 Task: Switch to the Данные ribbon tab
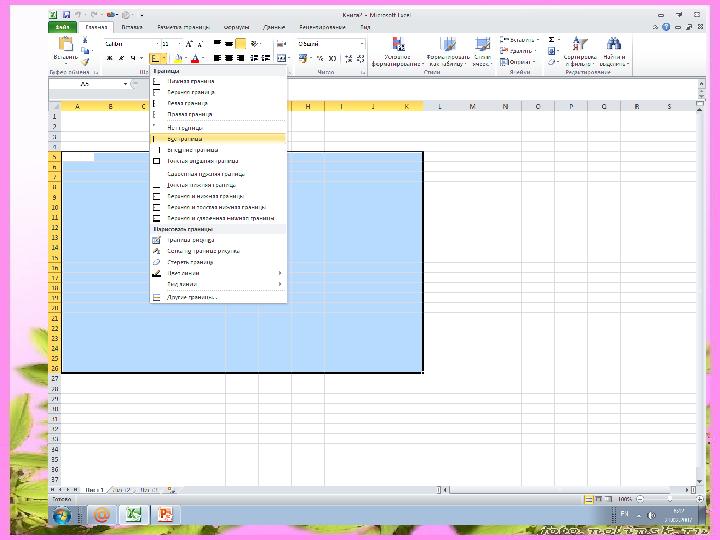(x=274, y=27)
